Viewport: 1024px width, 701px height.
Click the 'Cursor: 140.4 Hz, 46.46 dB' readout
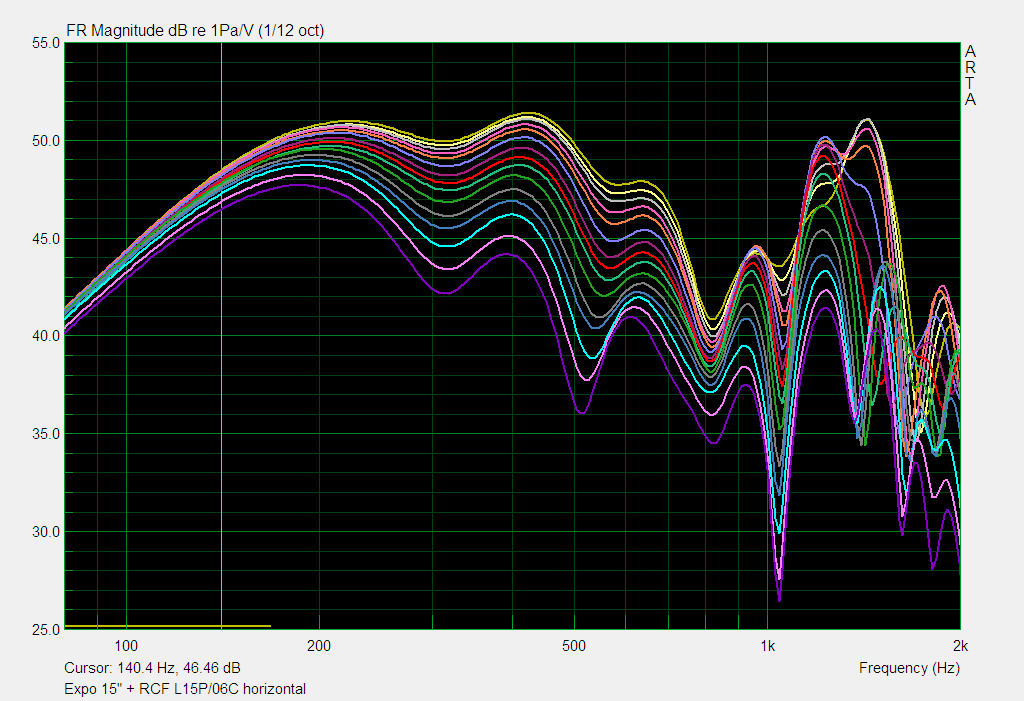[x=152, y=668]
